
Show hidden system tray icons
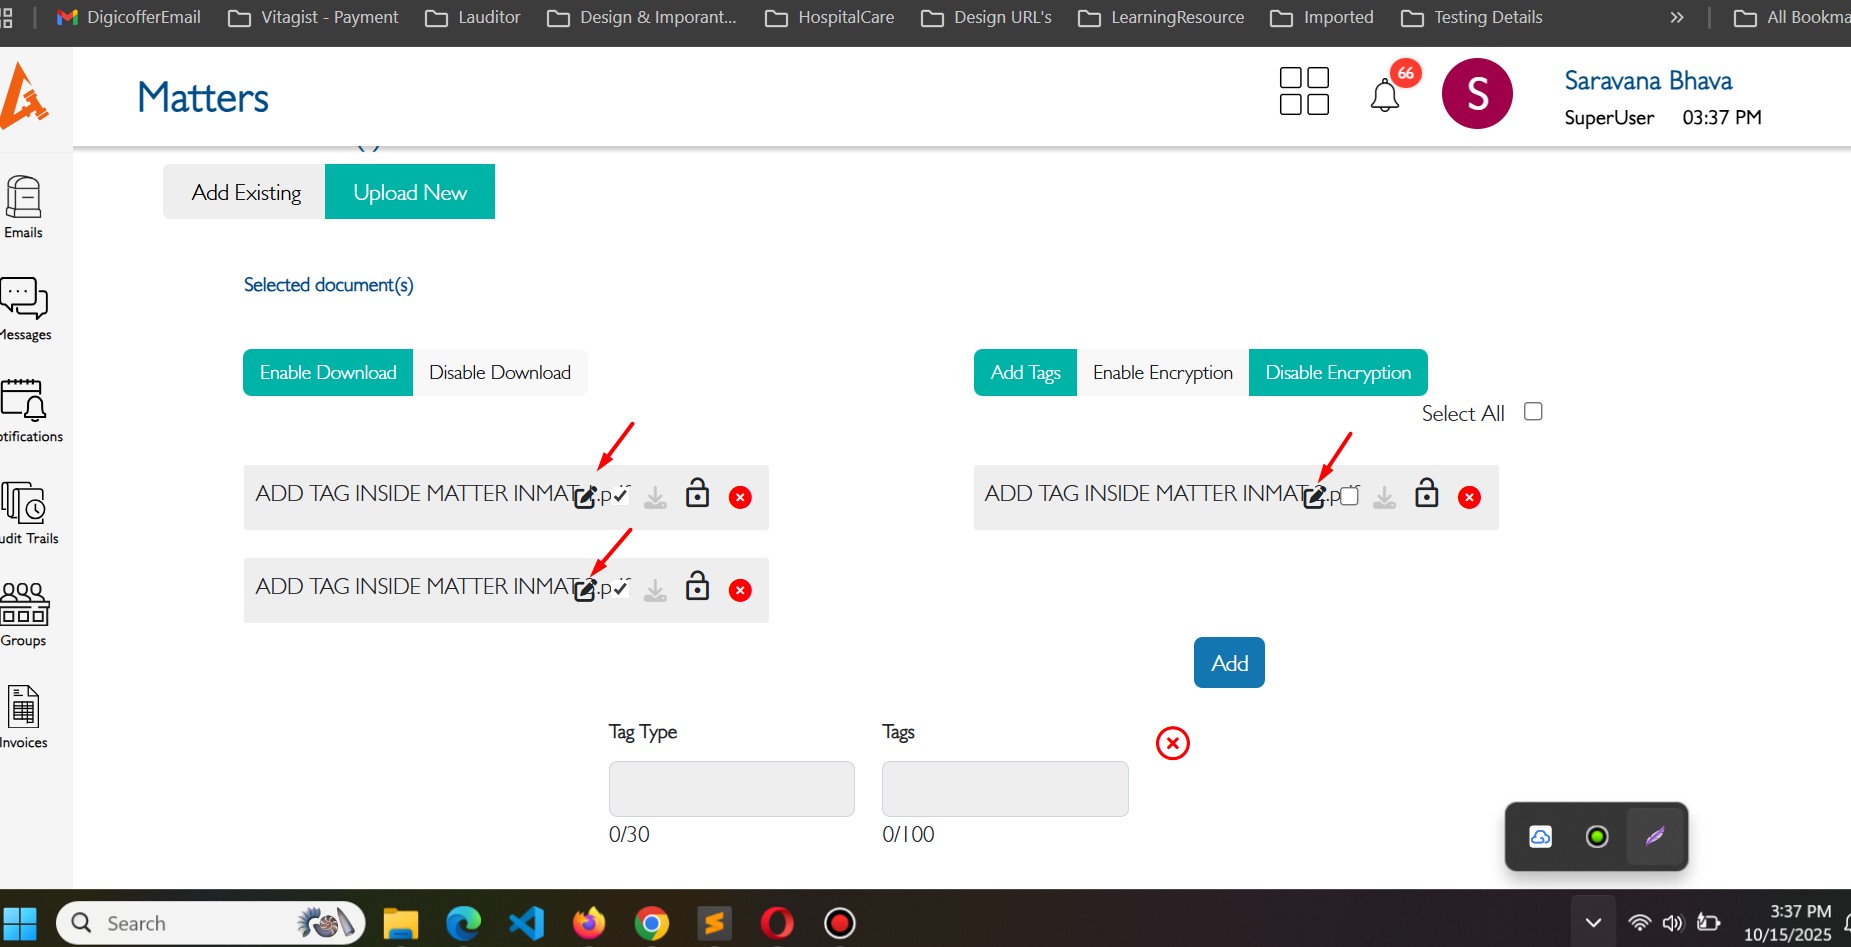(1593, 922)
